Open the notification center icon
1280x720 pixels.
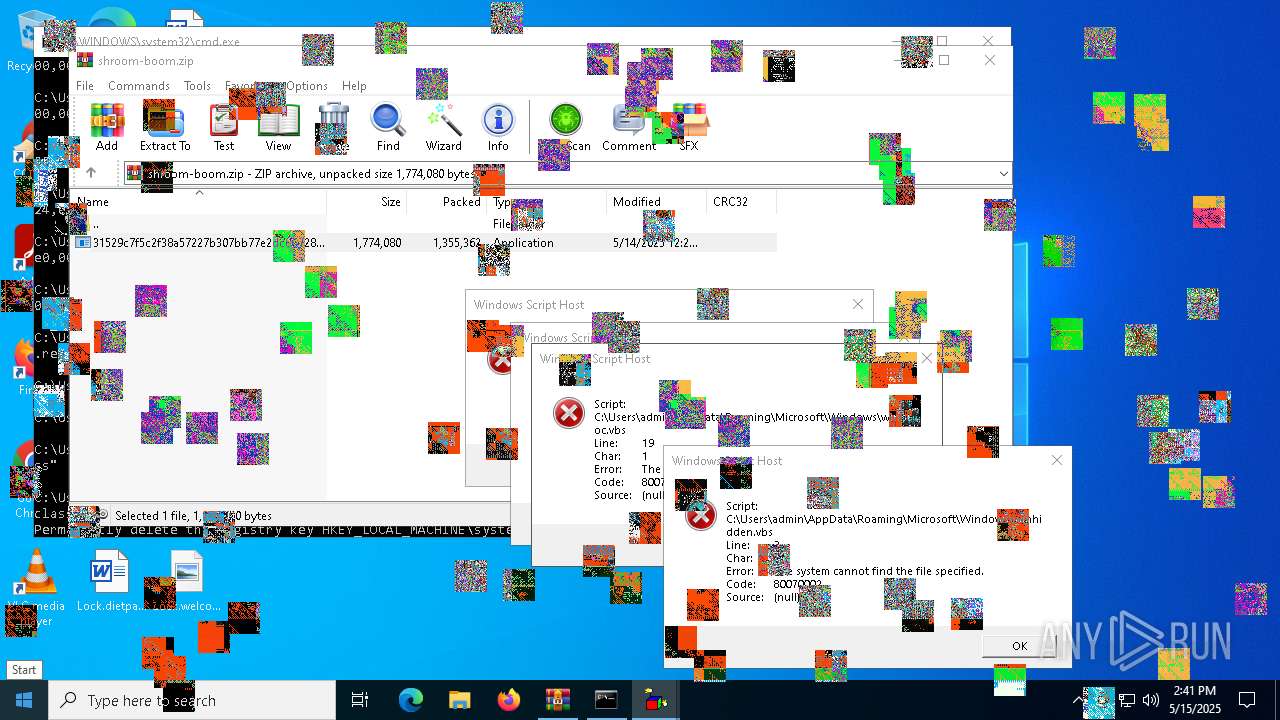point(1247,700)
